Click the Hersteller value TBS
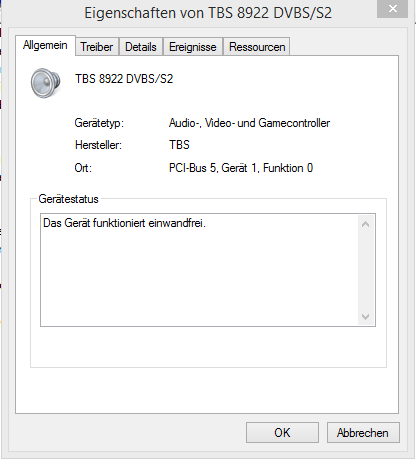 179,145
